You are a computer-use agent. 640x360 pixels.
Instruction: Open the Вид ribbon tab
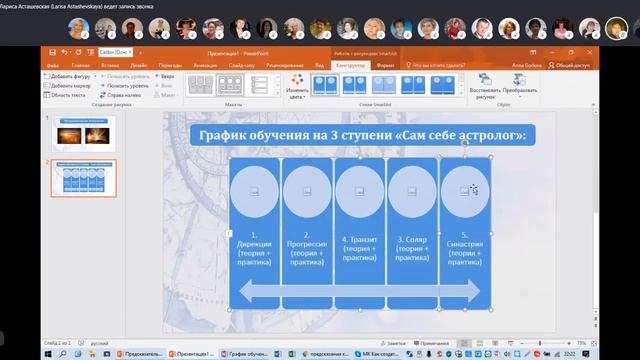click(x=319, y=65)
